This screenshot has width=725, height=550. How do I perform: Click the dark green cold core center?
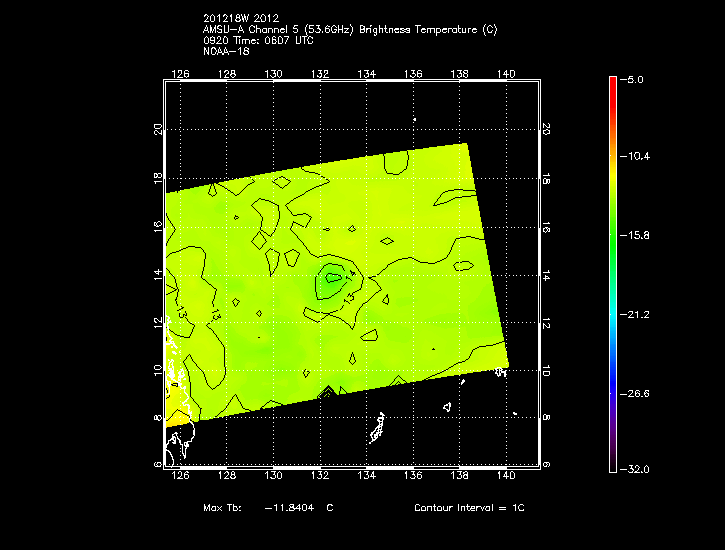pos(331,281)
